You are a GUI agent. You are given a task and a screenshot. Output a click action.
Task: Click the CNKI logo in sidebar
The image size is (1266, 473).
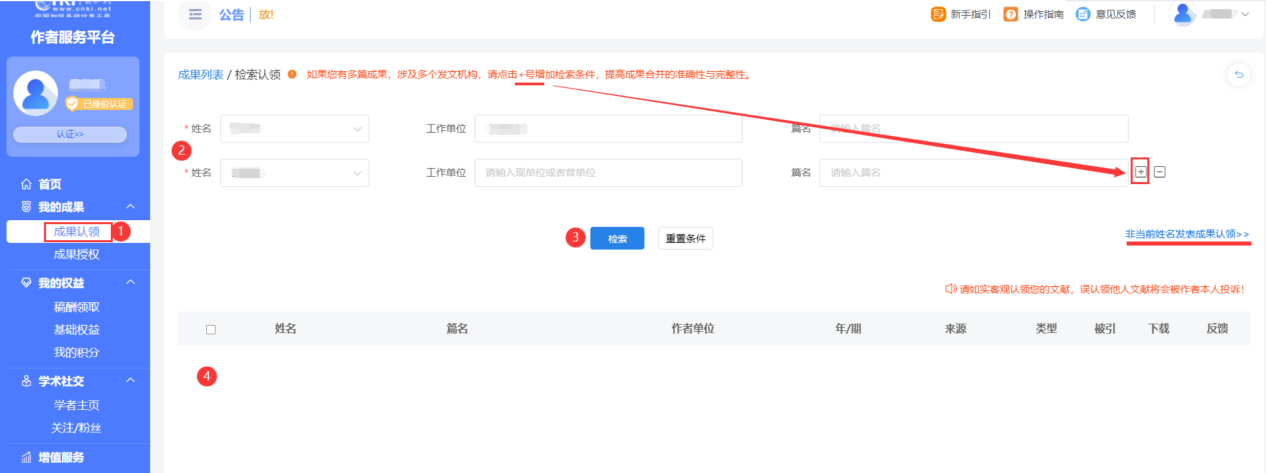(75, 8)
